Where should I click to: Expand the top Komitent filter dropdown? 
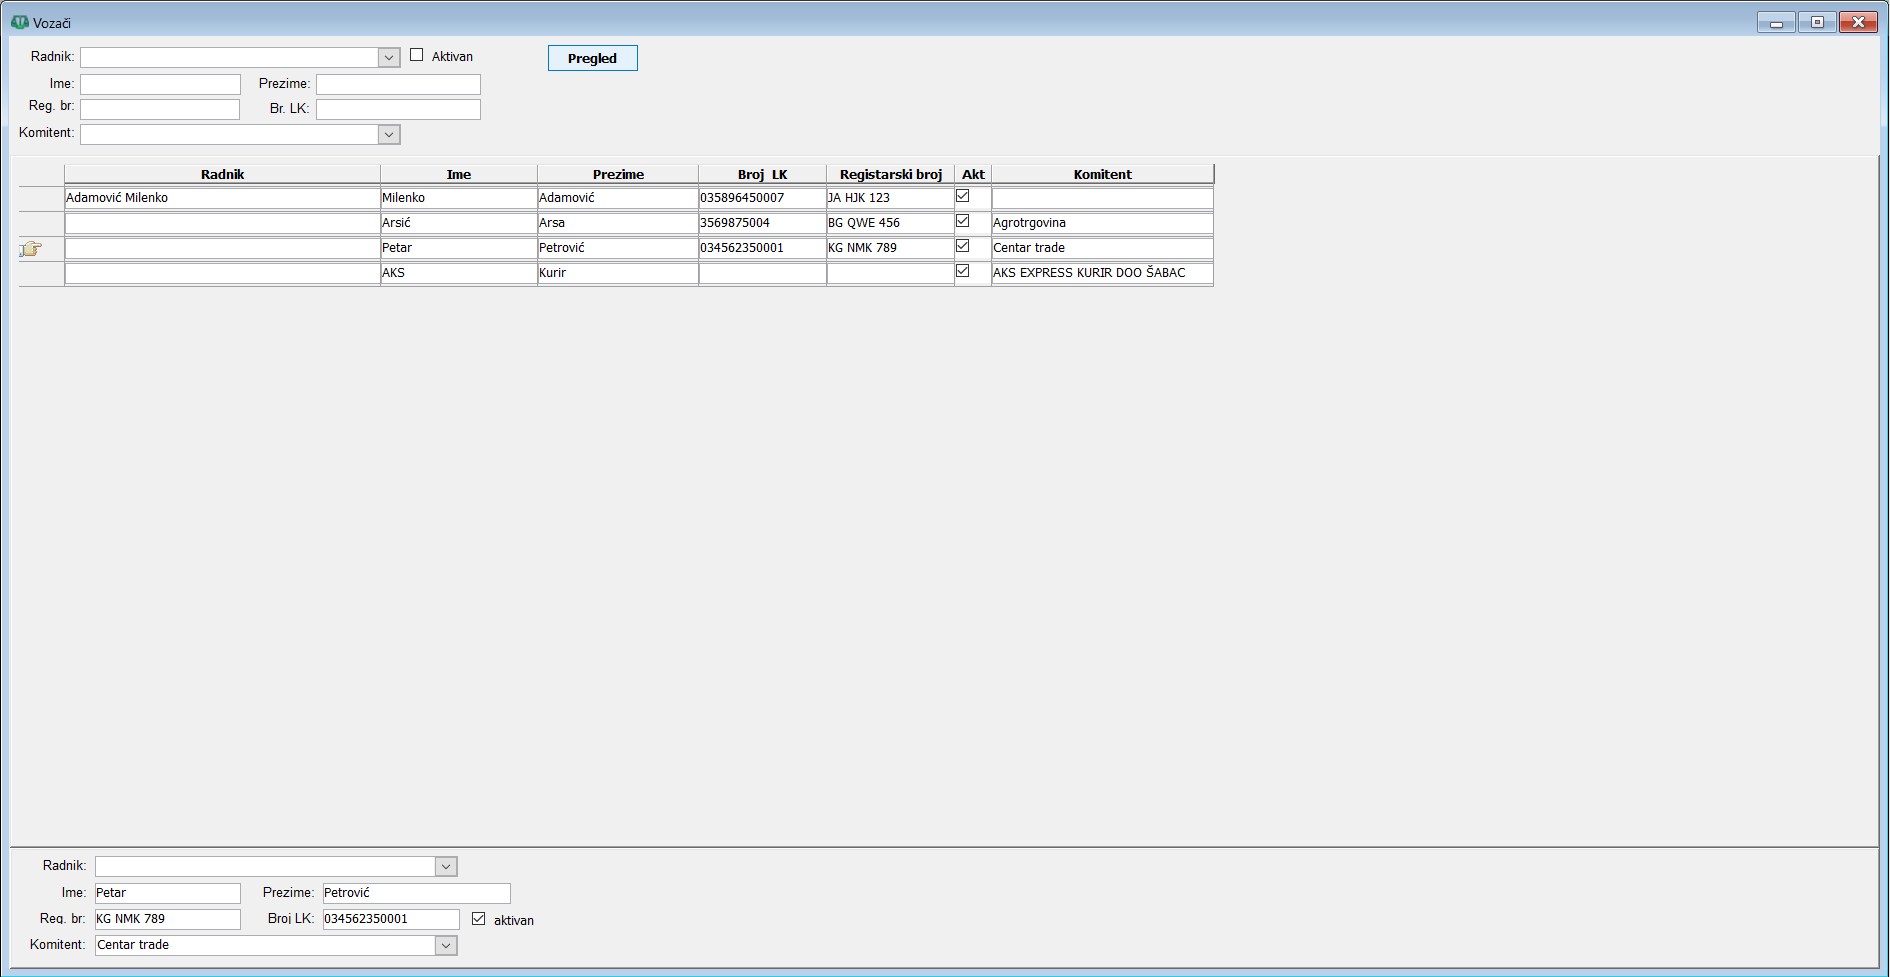point(389,134)
